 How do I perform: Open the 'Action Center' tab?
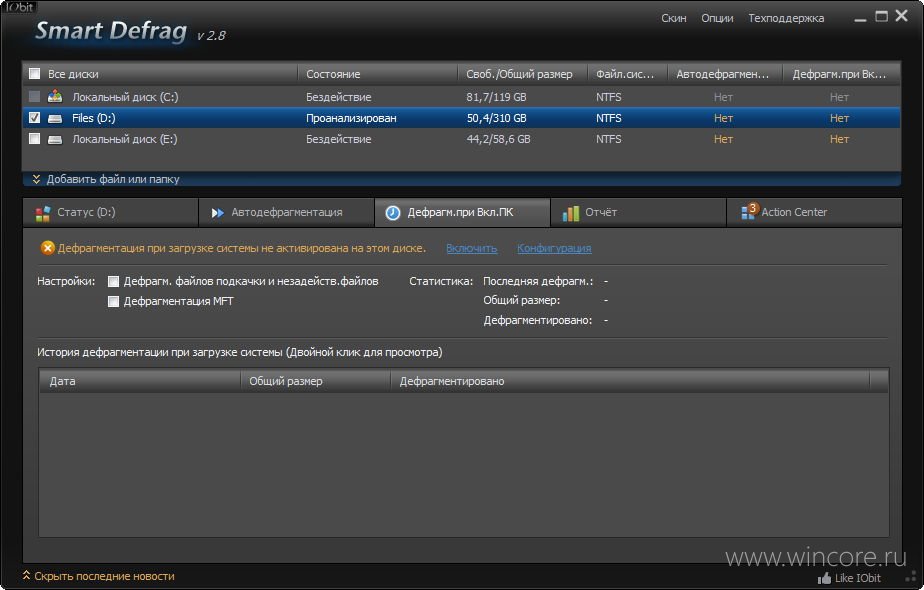[x=814, y=213]
